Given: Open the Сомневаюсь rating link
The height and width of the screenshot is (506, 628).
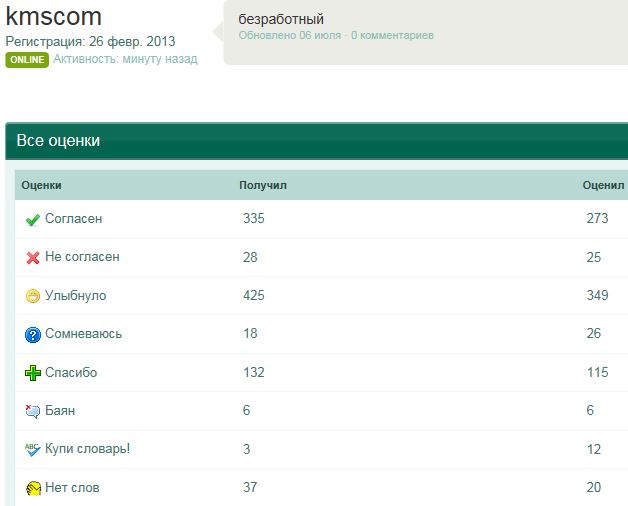Looking at the screenshot, I should pyautogui.click(x=83, y=334).
